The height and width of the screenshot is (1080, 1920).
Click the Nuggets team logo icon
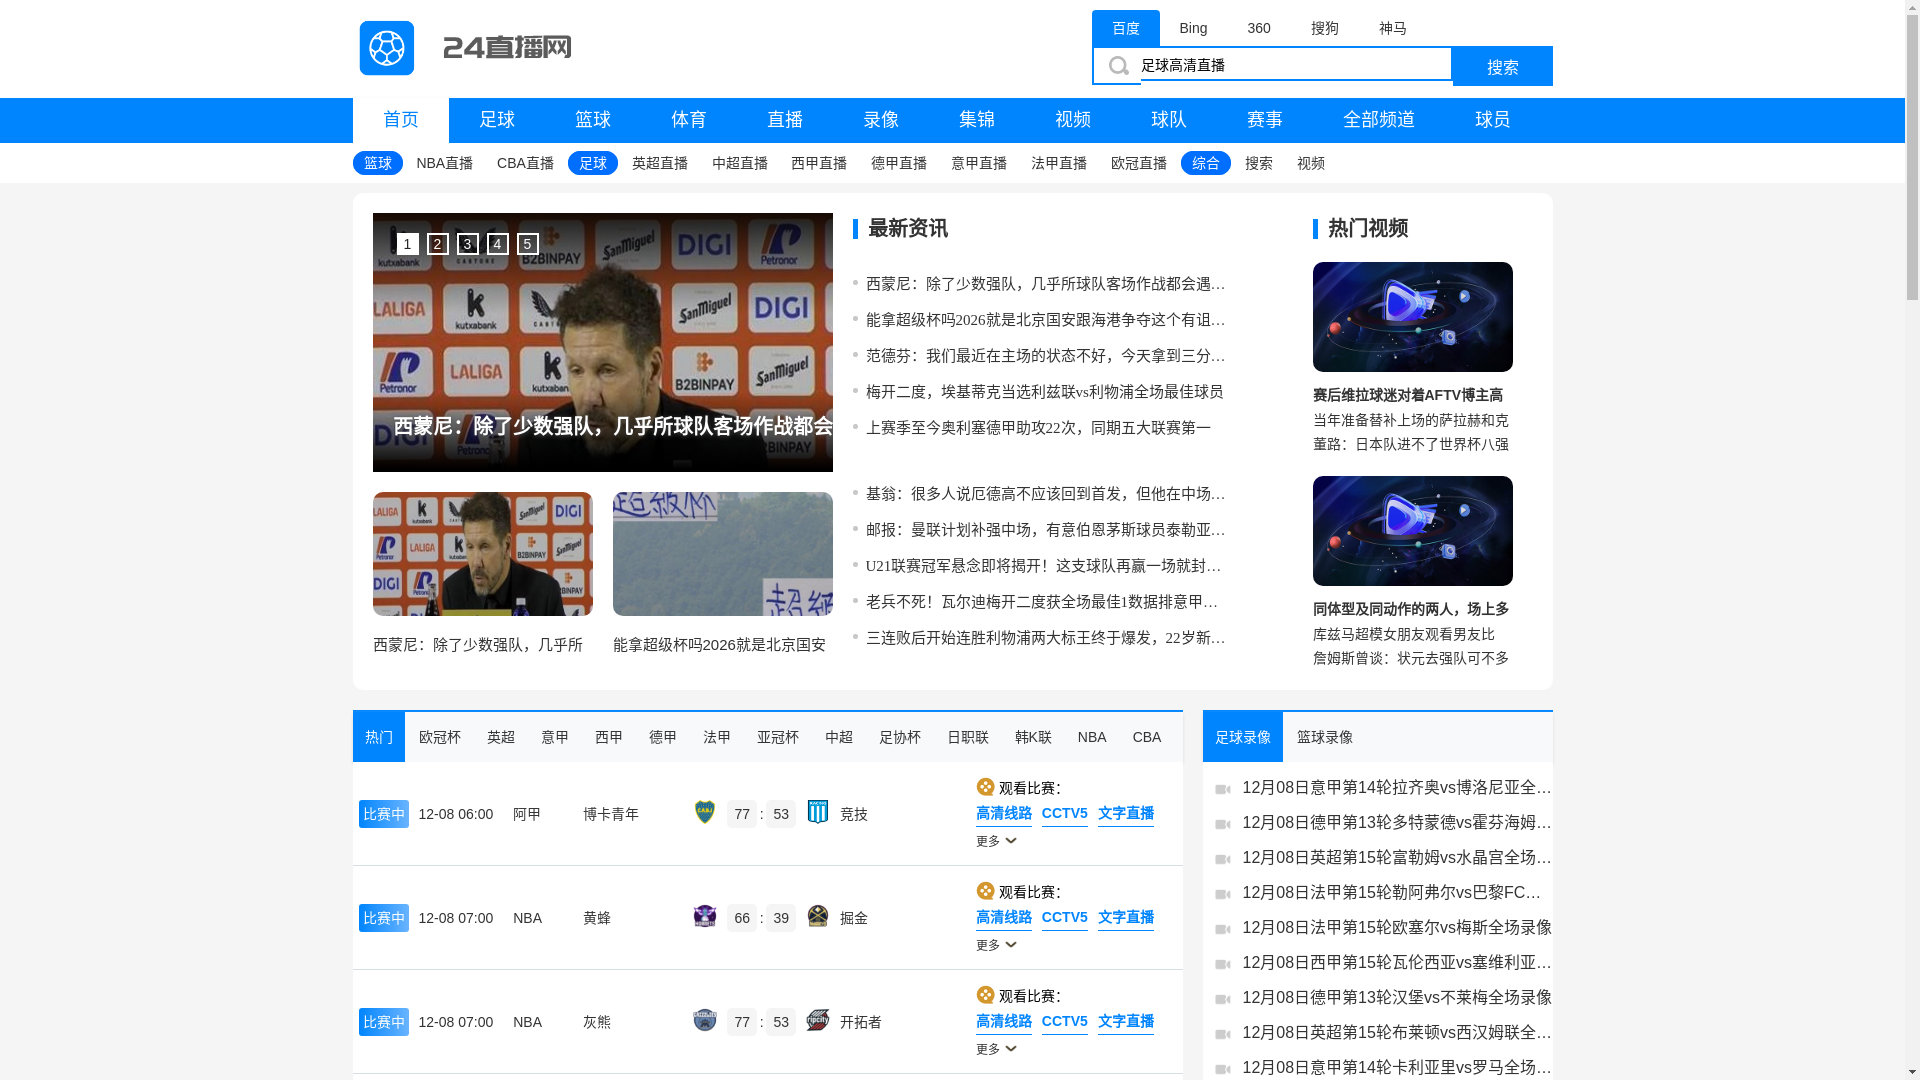(818, 916)
